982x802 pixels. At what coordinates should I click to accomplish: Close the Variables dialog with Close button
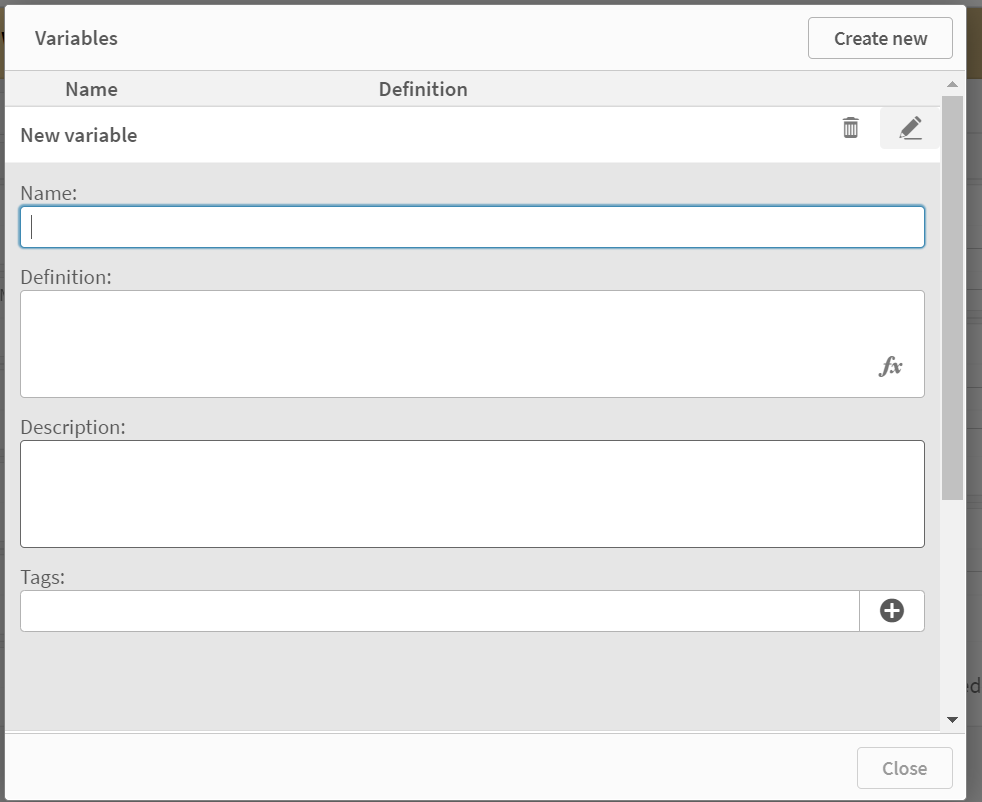[904, 768]
